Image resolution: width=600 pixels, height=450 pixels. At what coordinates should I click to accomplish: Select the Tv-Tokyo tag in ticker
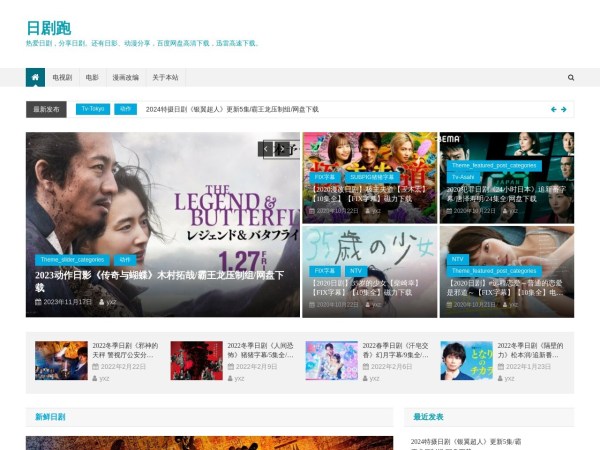(x=92, y=108)
